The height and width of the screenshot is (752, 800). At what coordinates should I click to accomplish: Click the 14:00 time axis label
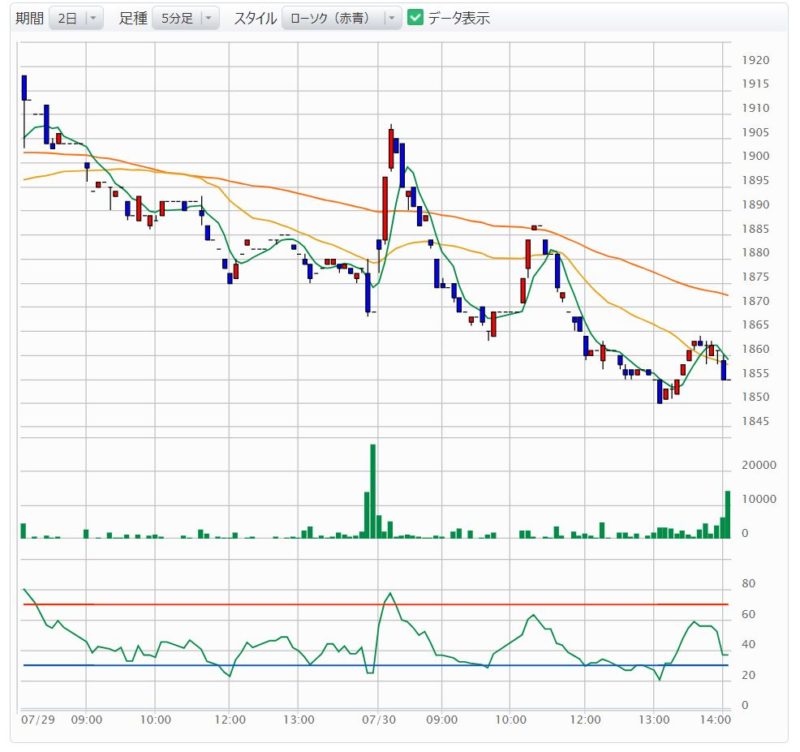pos(715,719)
